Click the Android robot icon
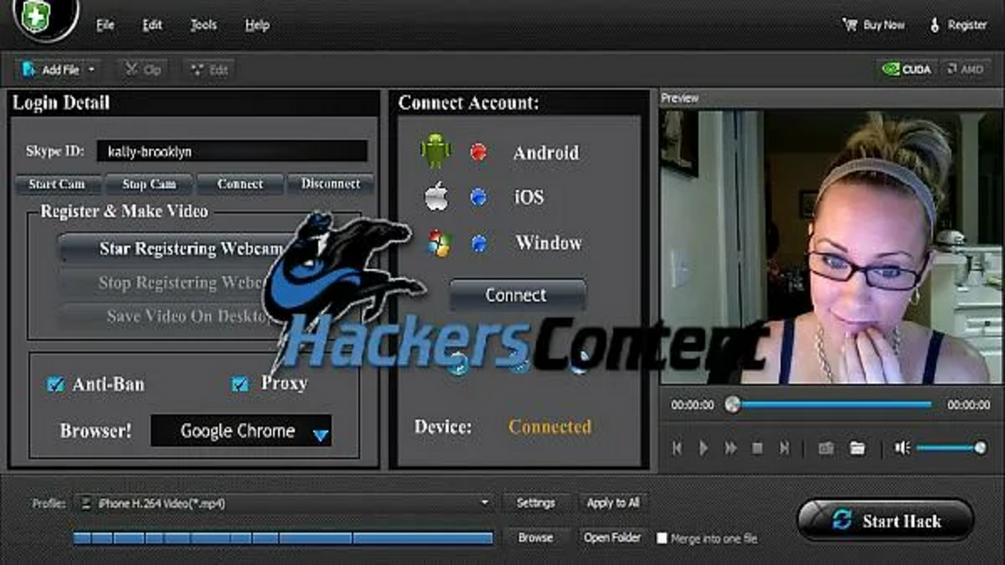The image size is (1005, 565). click(x=435, y=151)
